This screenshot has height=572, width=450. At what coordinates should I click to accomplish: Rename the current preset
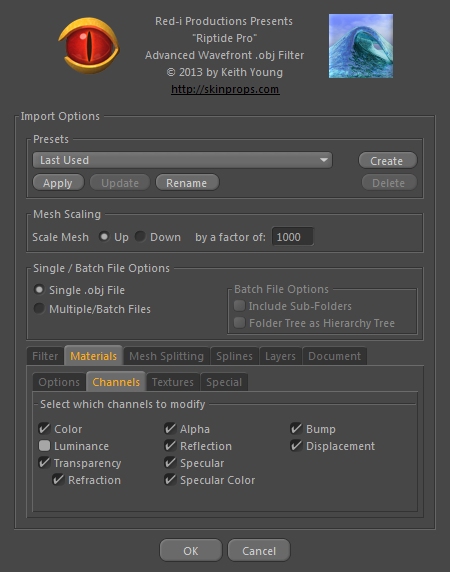point(187,182)
